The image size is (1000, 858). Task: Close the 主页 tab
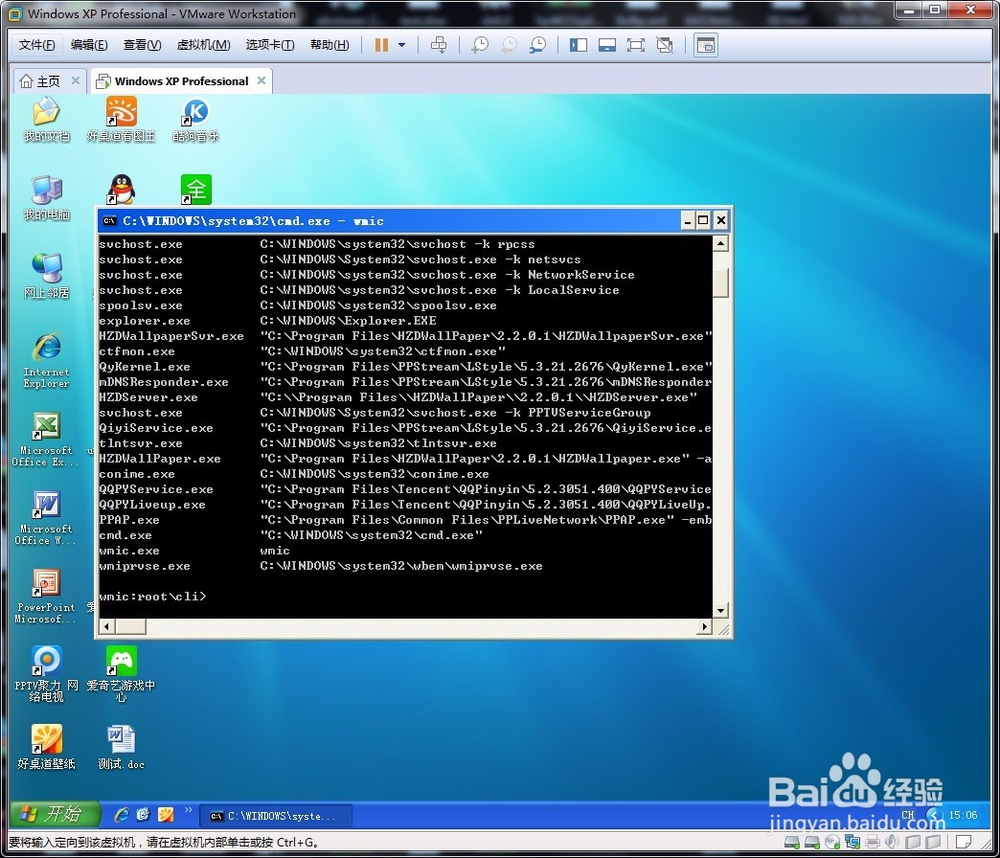pos(75,80)
